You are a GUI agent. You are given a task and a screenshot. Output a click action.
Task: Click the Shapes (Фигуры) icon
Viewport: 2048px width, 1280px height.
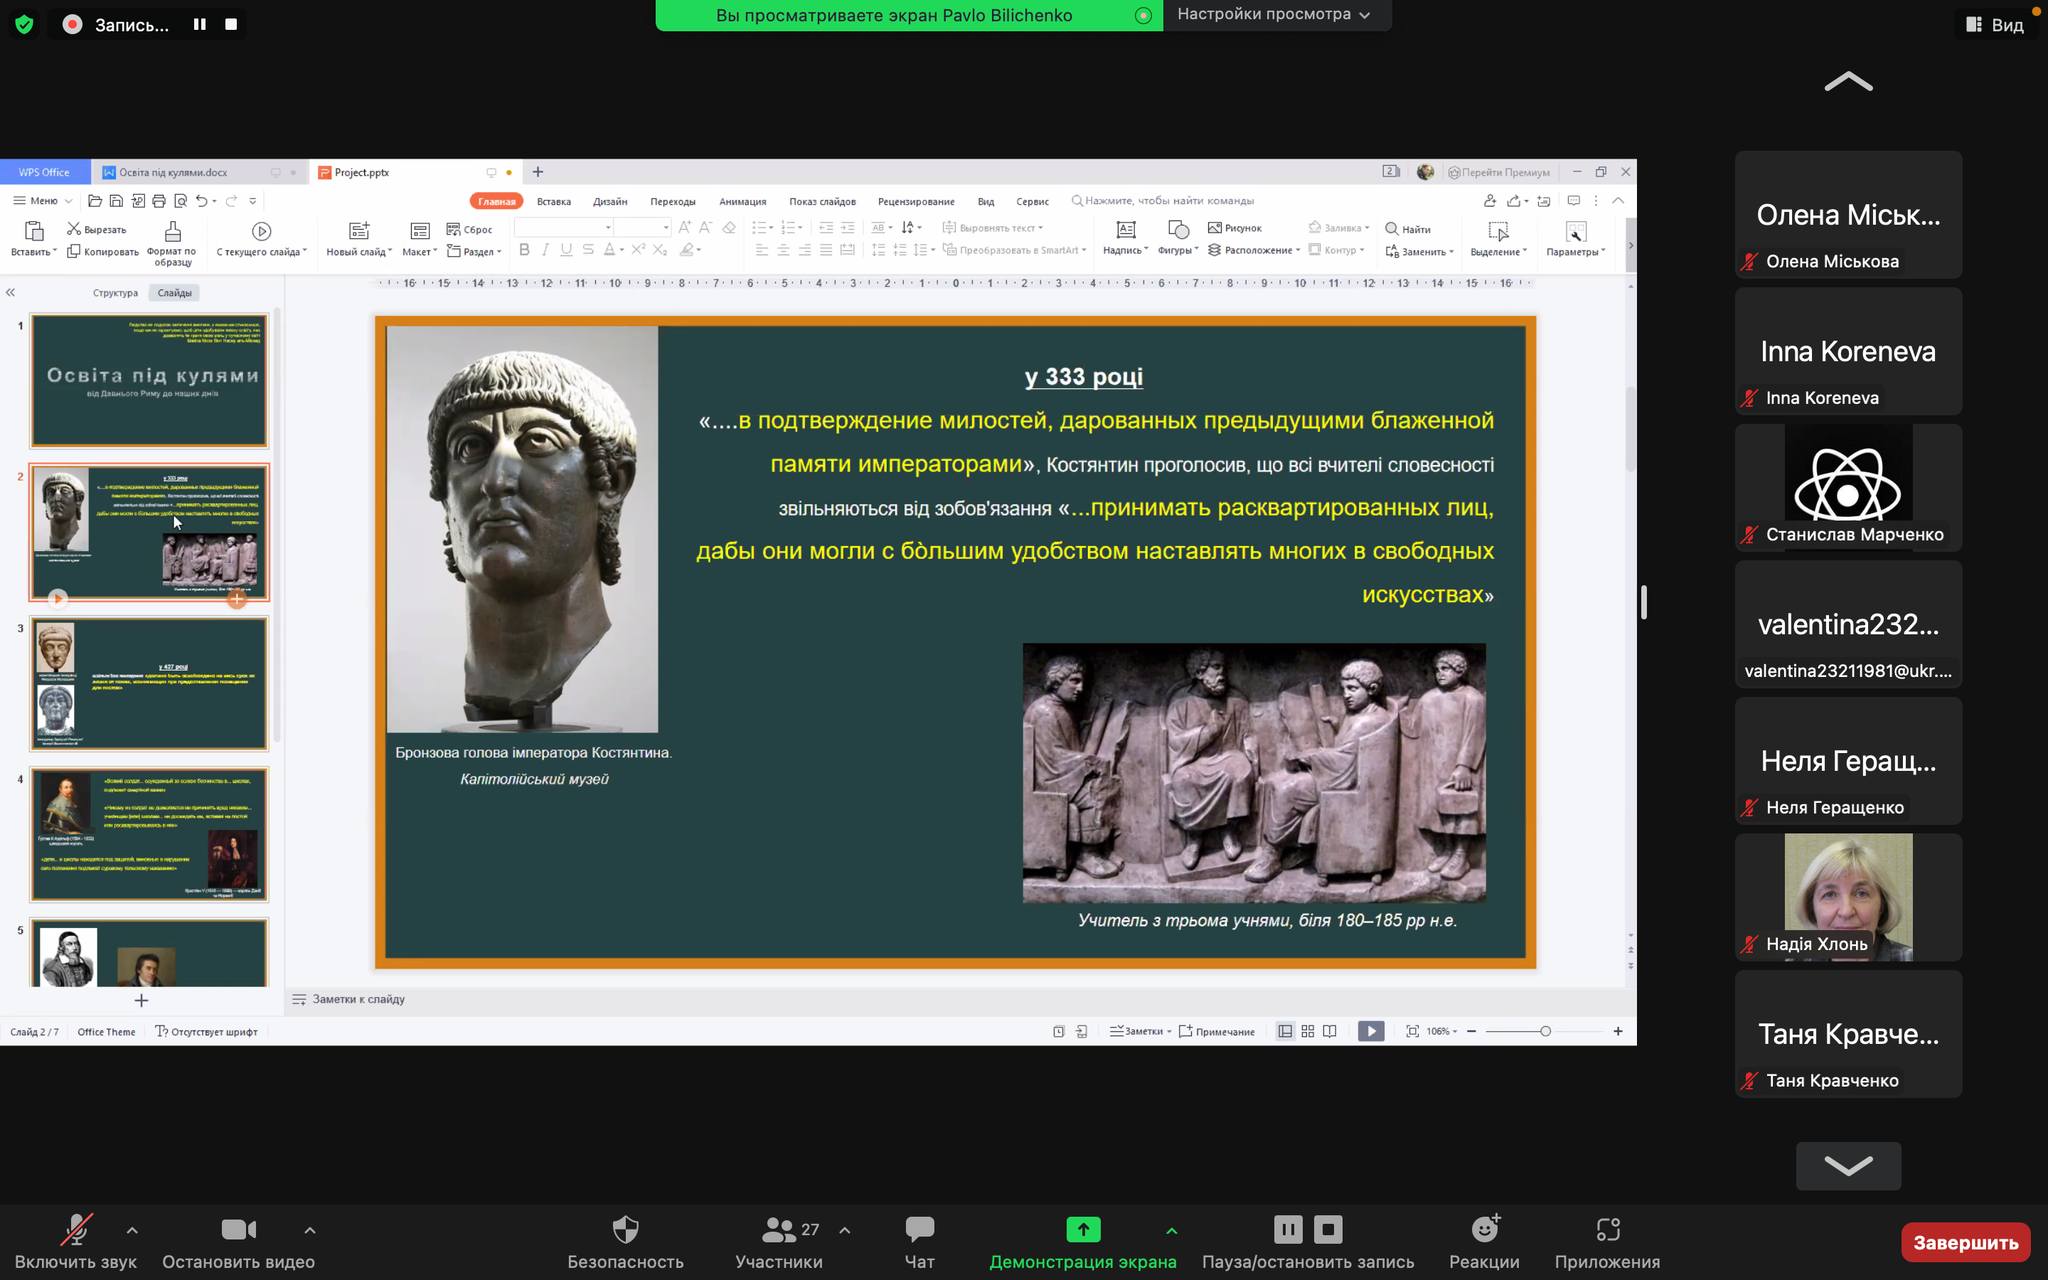coord(1178,230)
